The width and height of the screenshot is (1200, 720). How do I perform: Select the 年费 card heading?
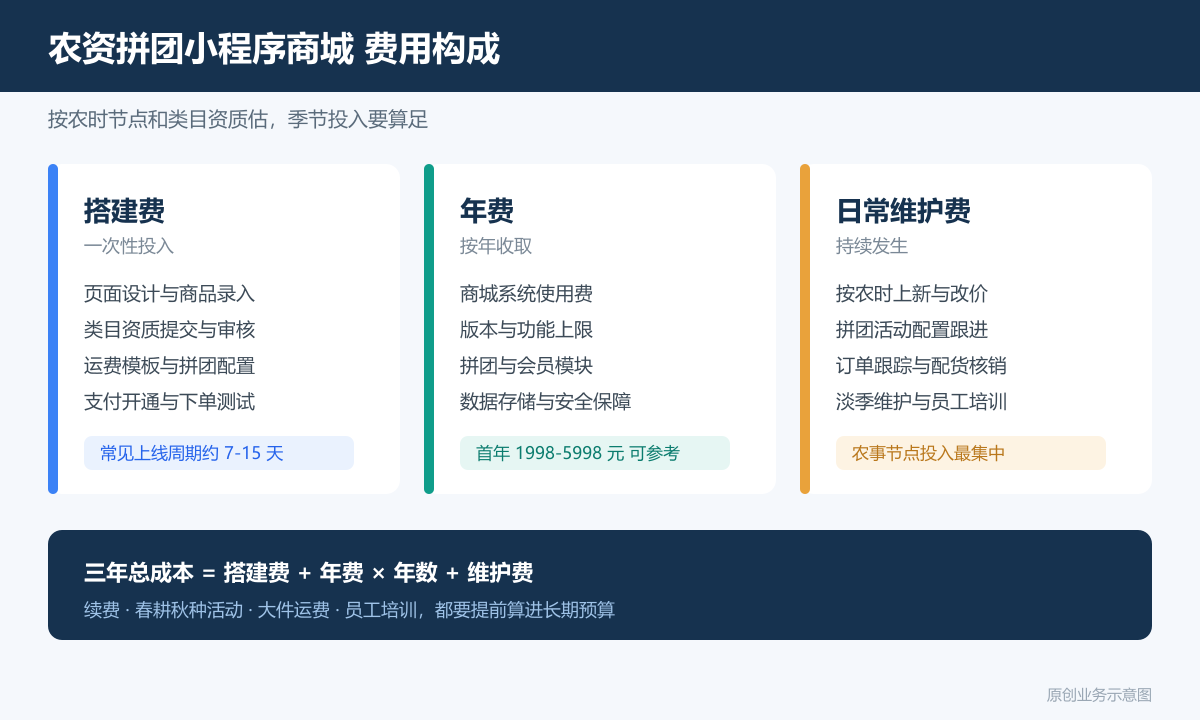pos(487,211)
